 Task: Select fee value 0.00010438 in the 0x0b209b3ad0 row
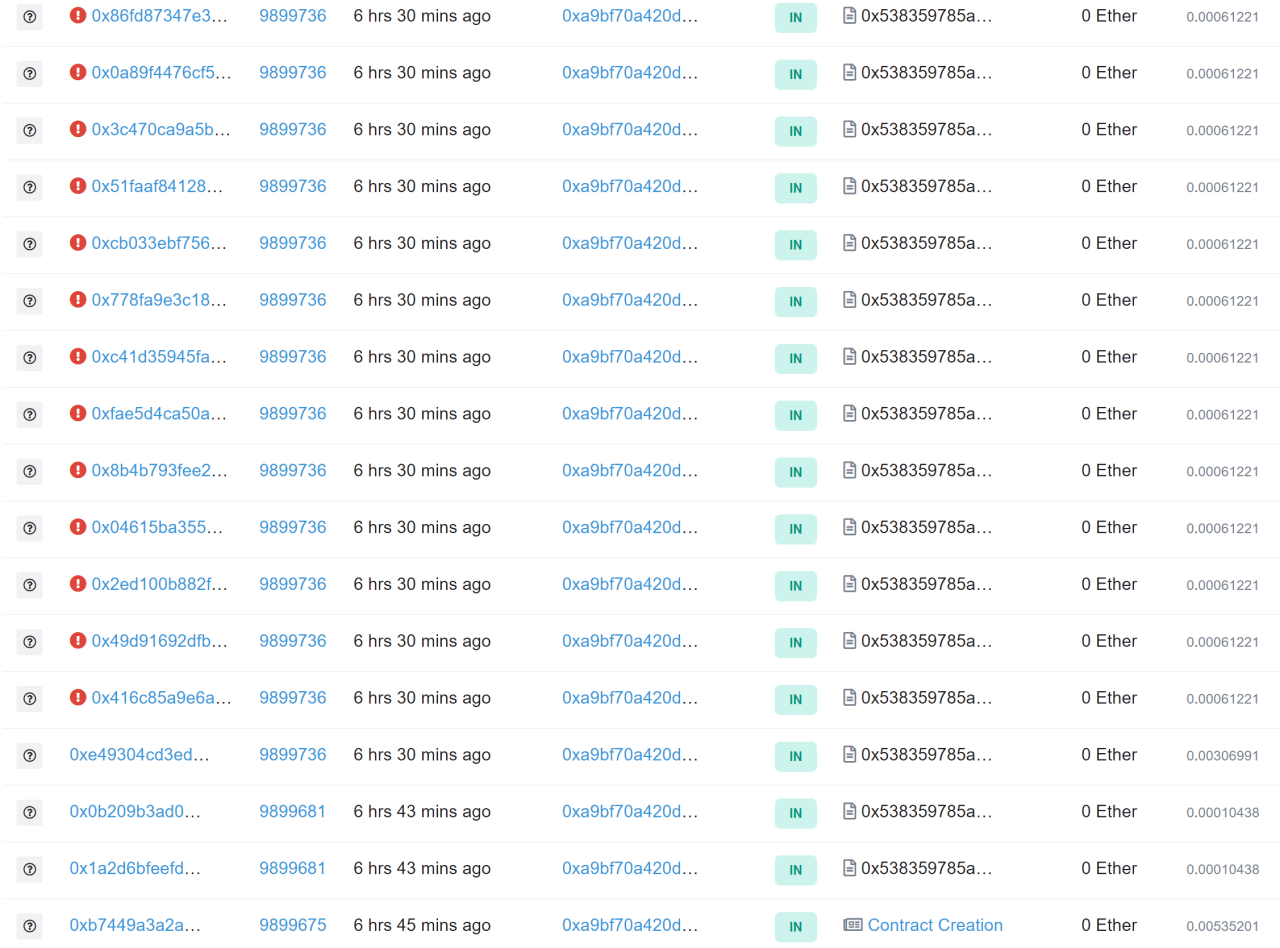1222,813
